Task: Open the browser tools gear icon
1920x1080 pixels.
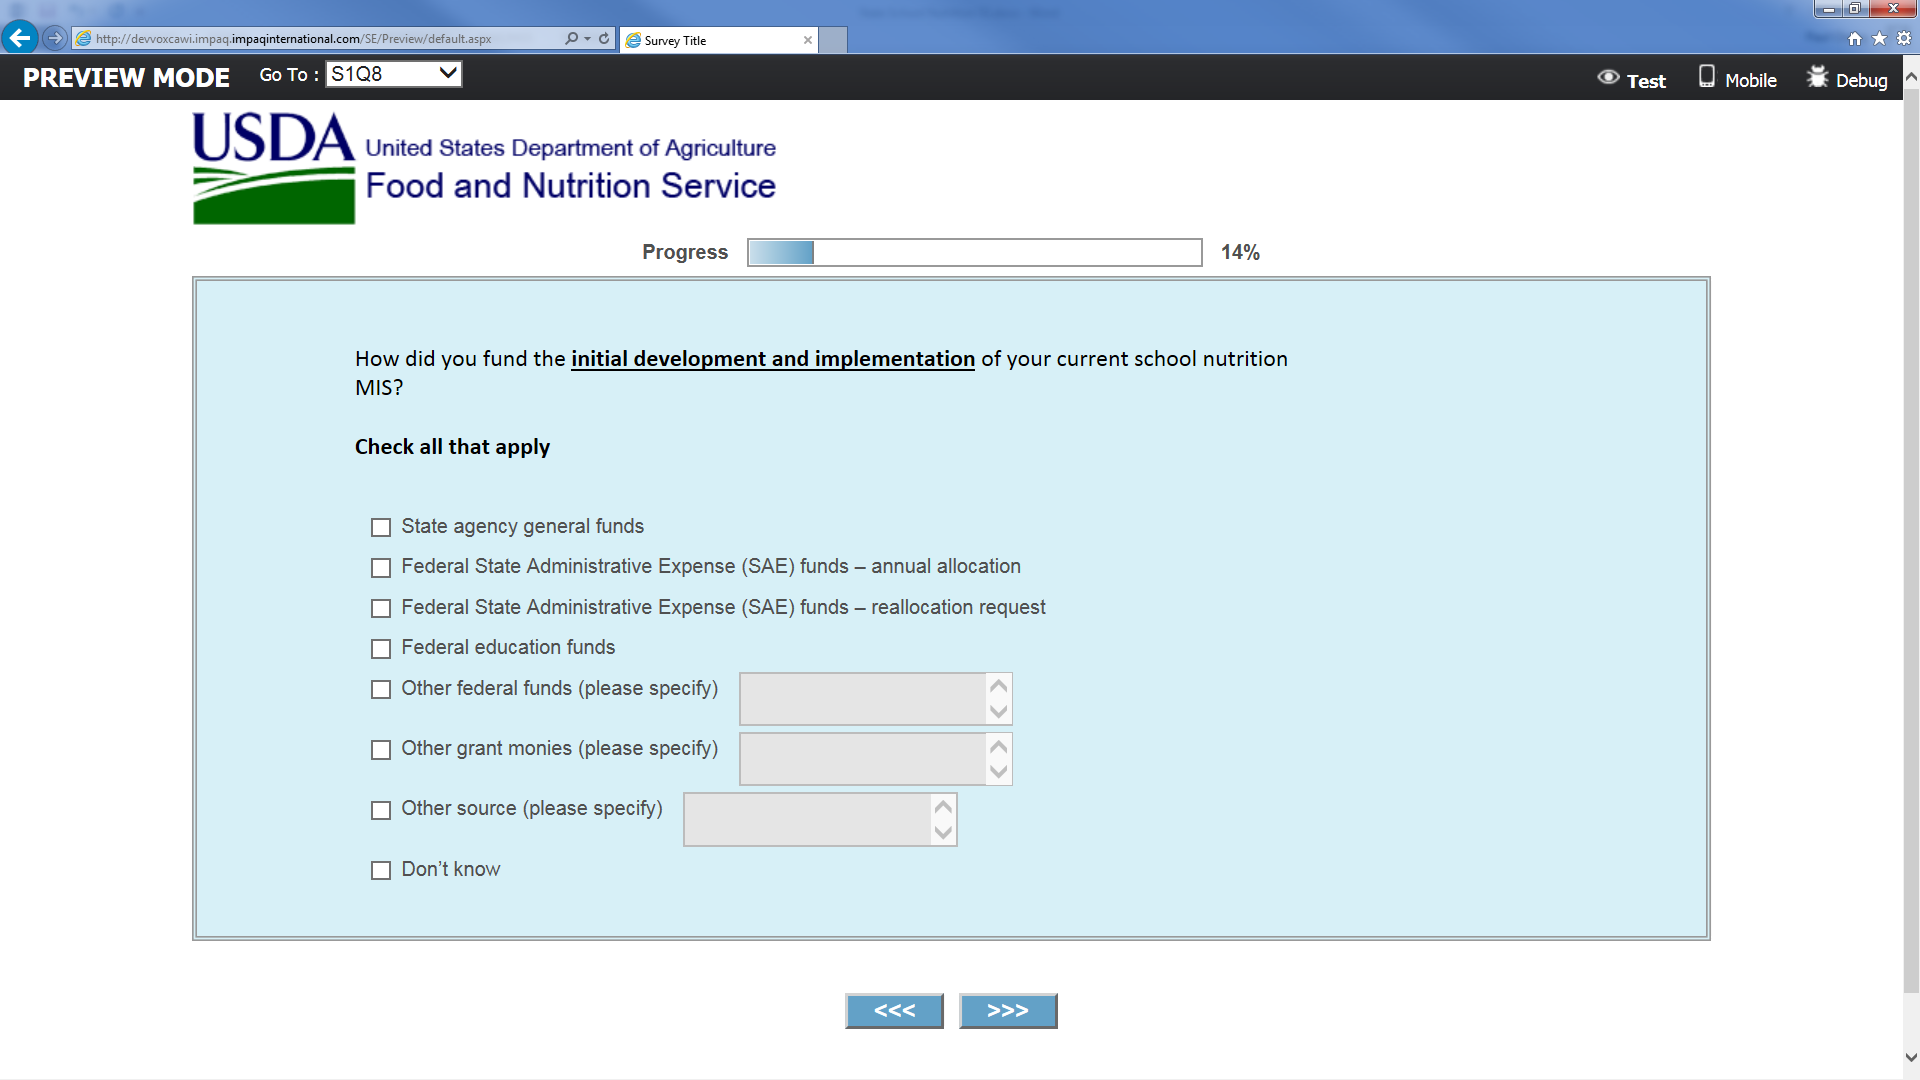Action: pyautogui.click(x=1904, y=38)
